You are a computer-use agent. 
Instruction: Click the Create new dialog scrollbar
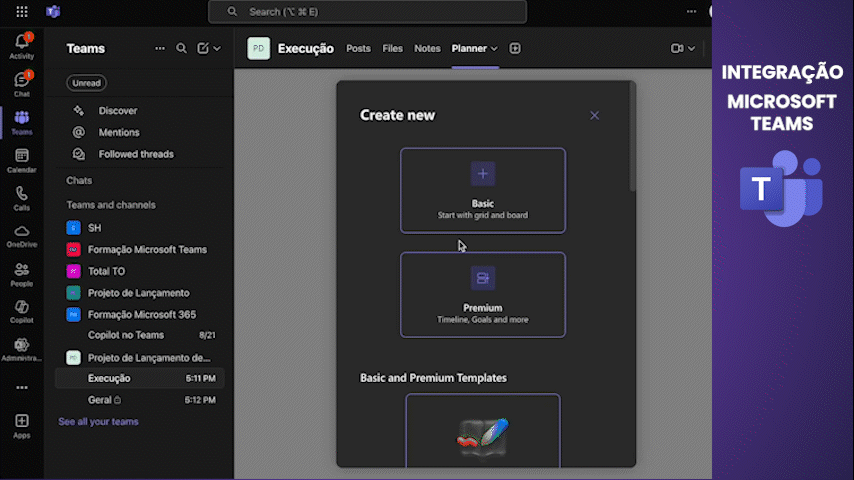(x=632, y=140)
